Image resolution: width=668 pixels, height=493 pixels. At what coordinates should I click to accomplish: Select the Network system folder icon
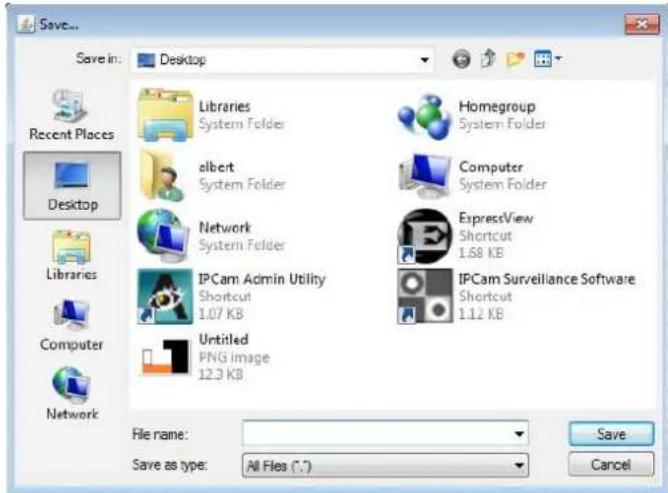(163, 236)
